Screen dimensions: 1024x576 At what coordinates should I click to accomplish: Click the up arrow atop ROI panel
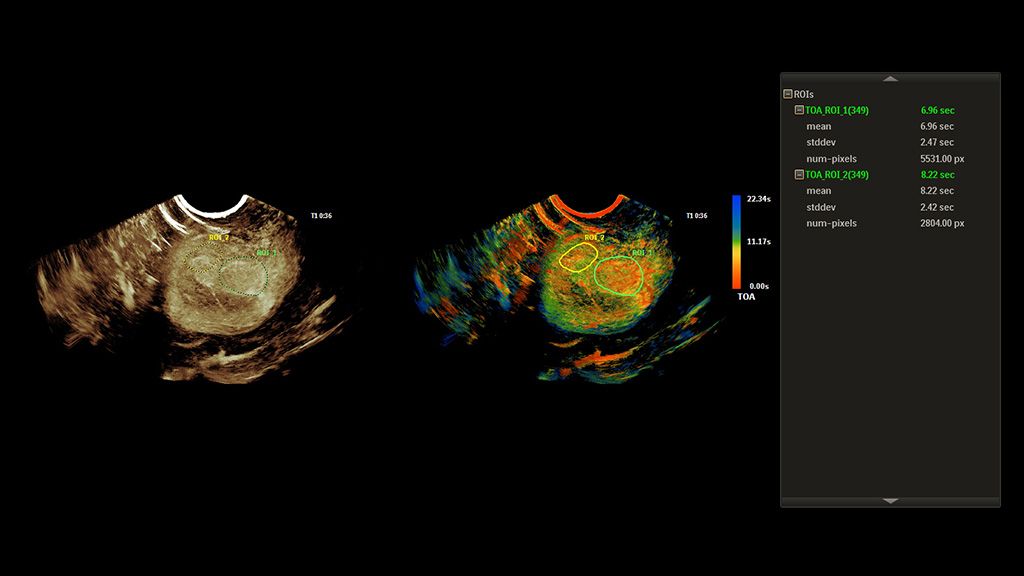coord(890,78)
